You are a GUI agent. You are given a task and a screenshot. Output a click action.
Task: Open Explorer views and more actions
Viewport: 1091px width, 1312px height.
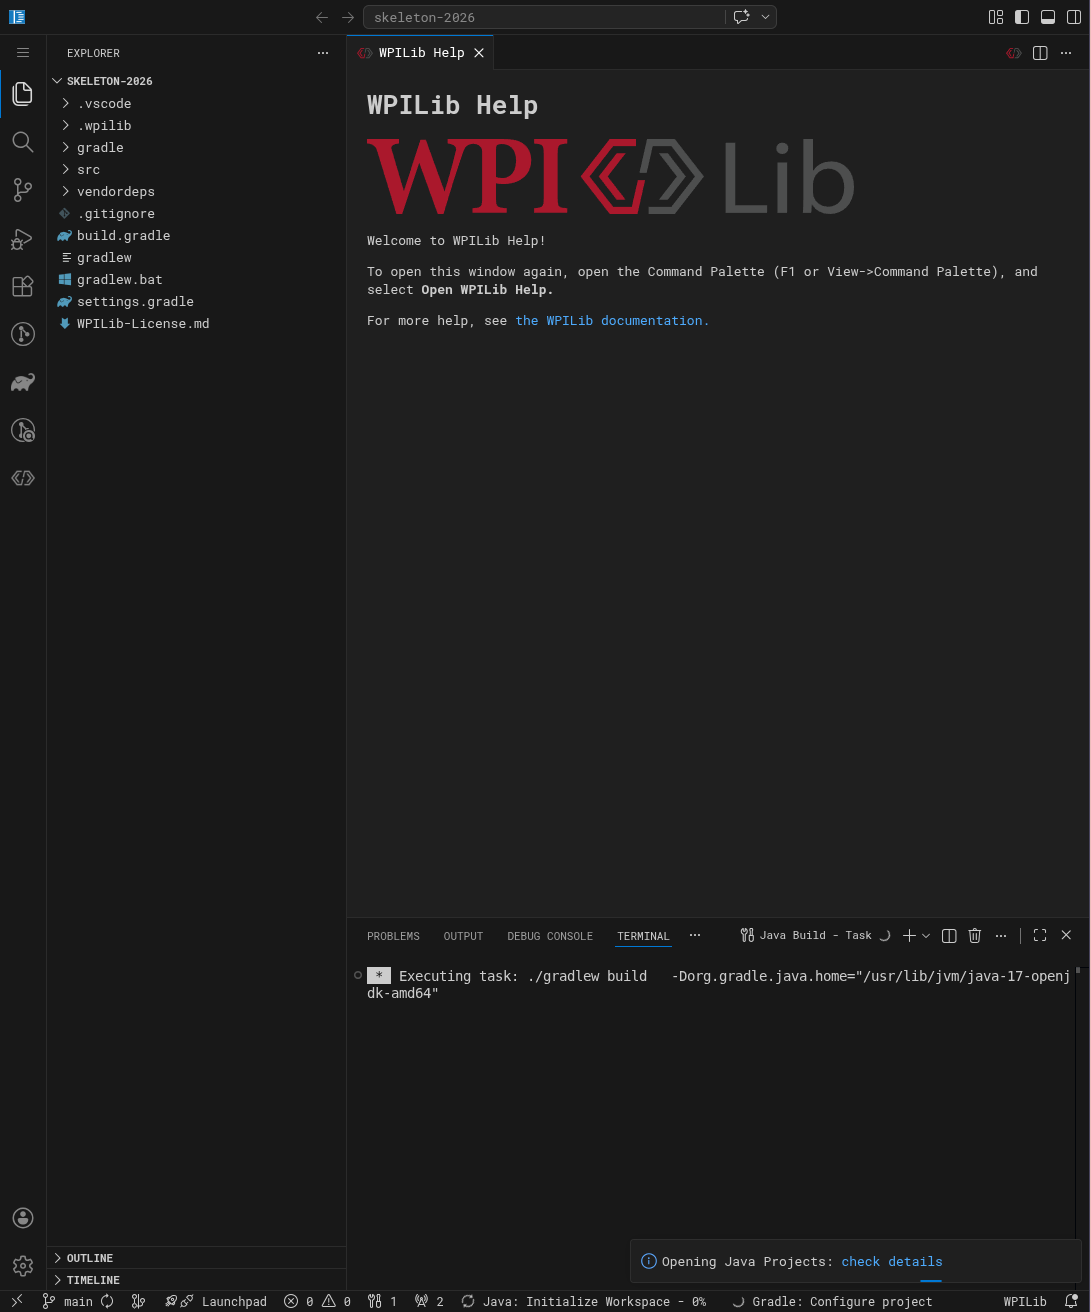coord(322,53)
